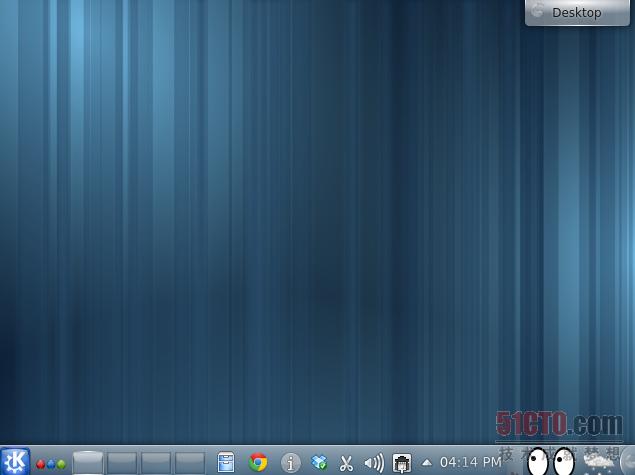This screenshot has height=475, width=635.
Task: Open the KDE Kickoff application launcher
Action: (x=15, y=461)
